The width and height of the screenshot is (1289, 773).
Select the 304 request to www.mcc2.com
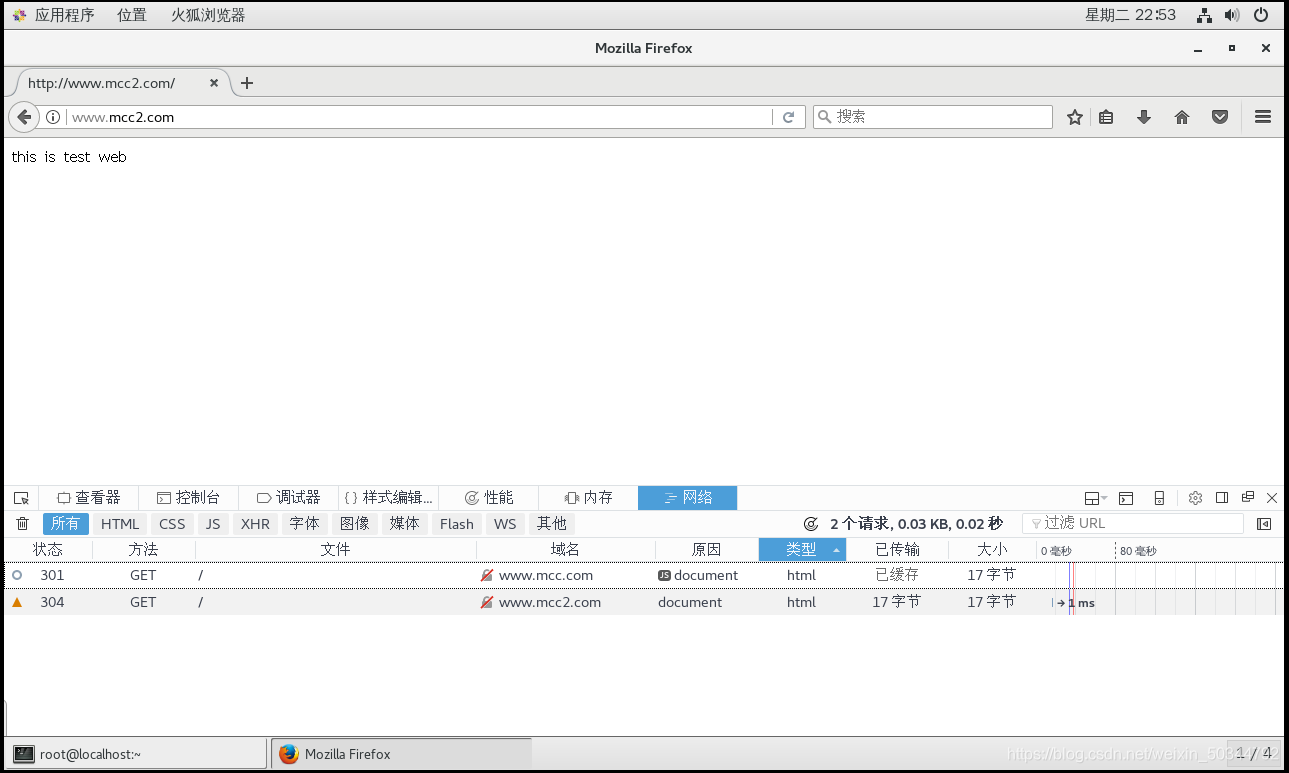(644, 602)
